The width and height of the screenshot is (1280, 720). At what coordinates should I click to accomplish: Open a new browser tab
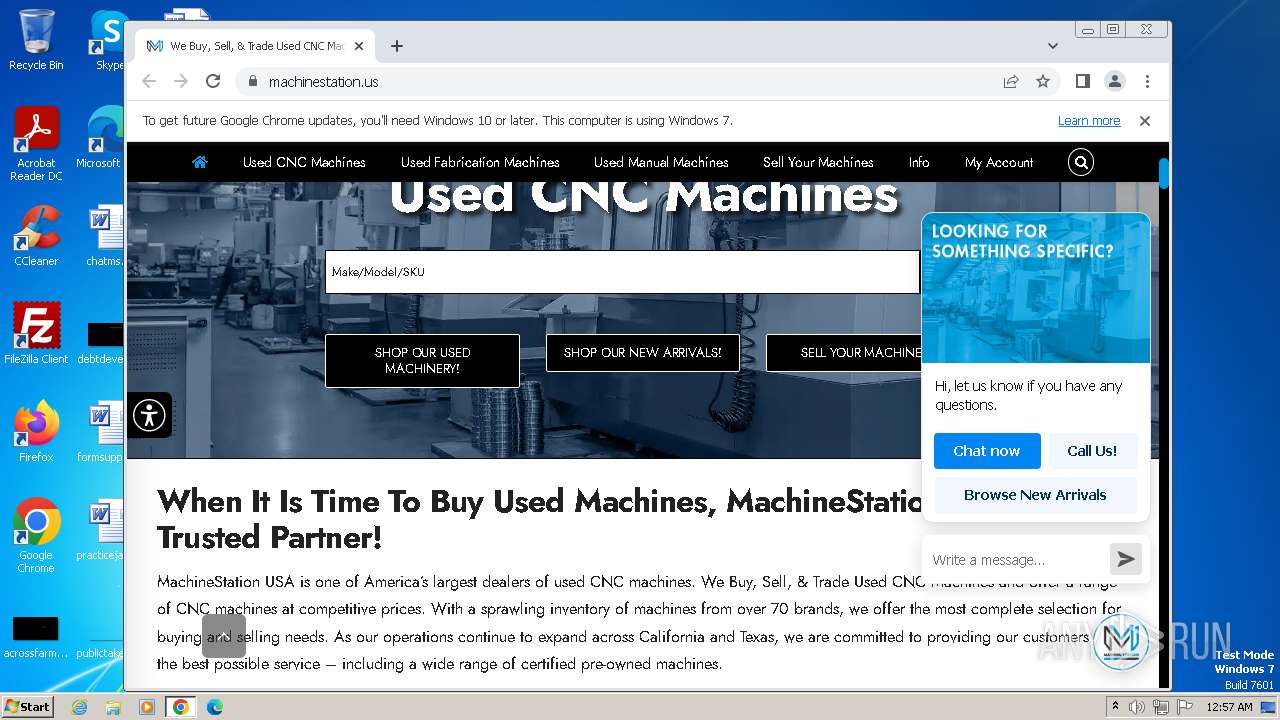(x=397, y=46)
